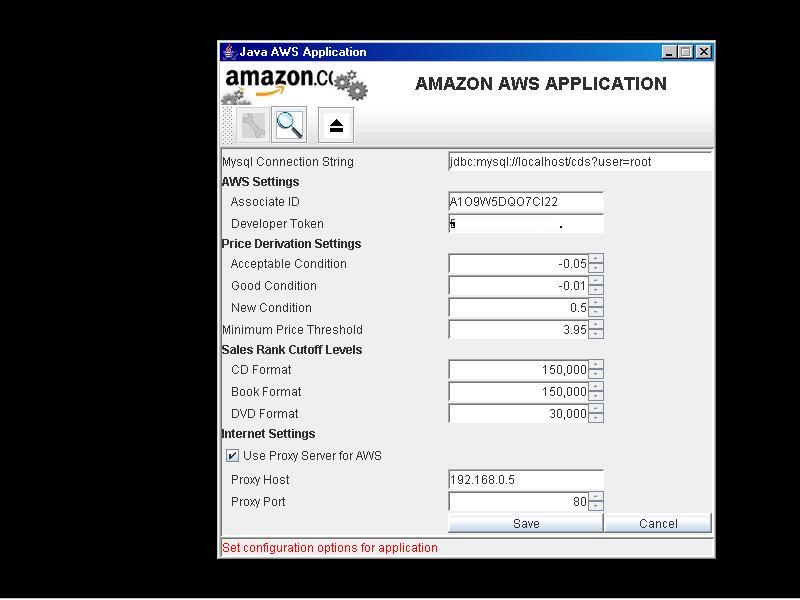Viewport: 800px width, 600px height.
Task: Toggle Use Proxy Server for AWS checkbox
Action: 232,456
